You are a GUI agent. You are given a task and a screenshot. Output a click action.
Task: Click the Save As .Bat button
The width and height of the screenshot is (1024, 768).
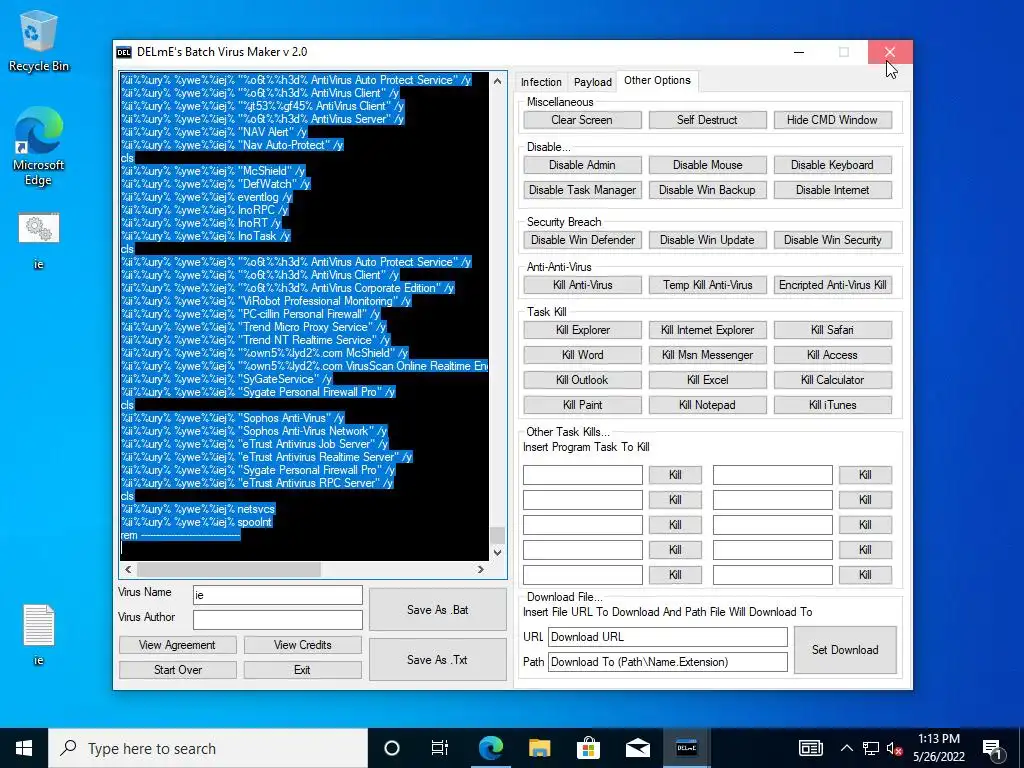click(438, 610)
